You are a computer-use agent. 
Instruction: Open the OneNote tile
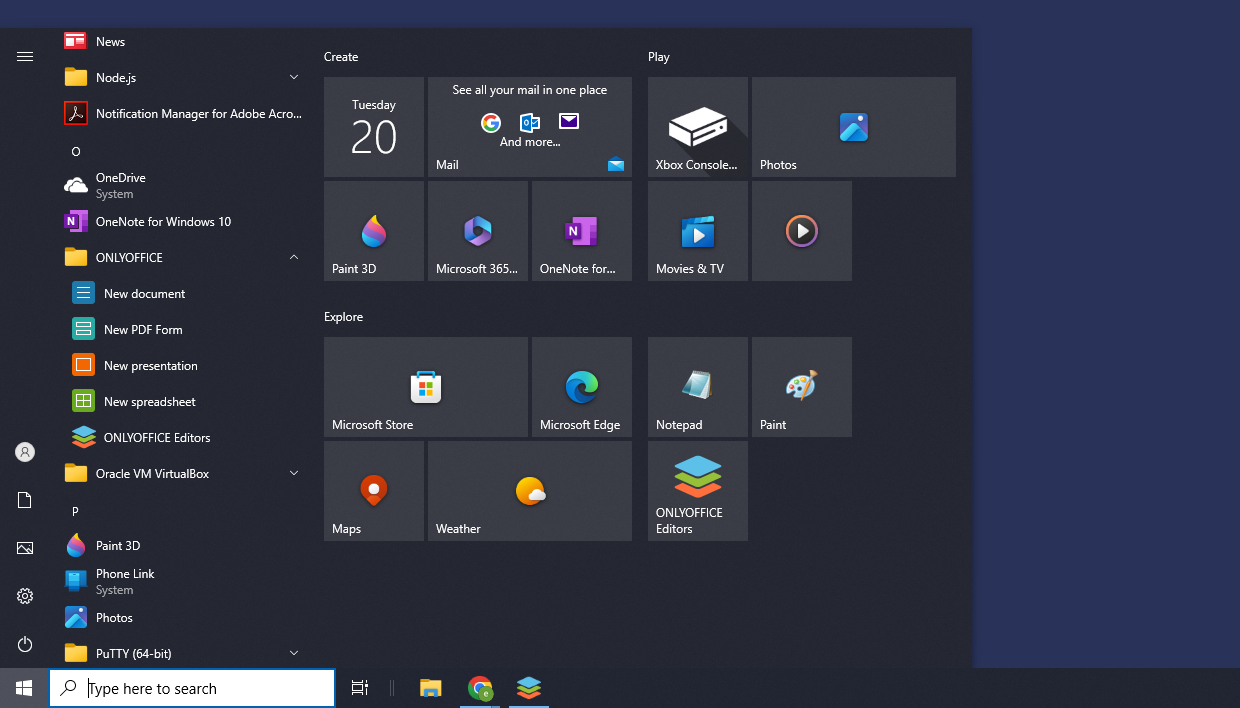582,231
